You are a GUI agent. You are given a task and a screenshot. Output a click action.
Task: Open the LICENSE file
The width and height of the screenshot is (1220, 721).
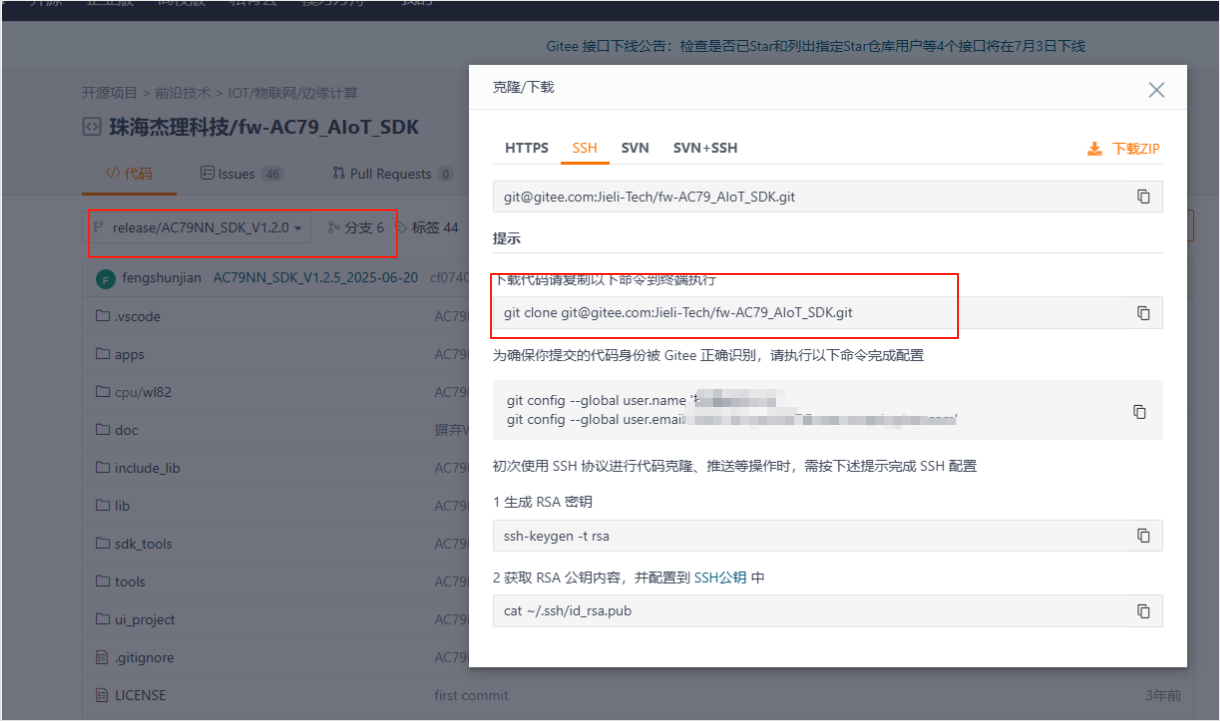140,695
